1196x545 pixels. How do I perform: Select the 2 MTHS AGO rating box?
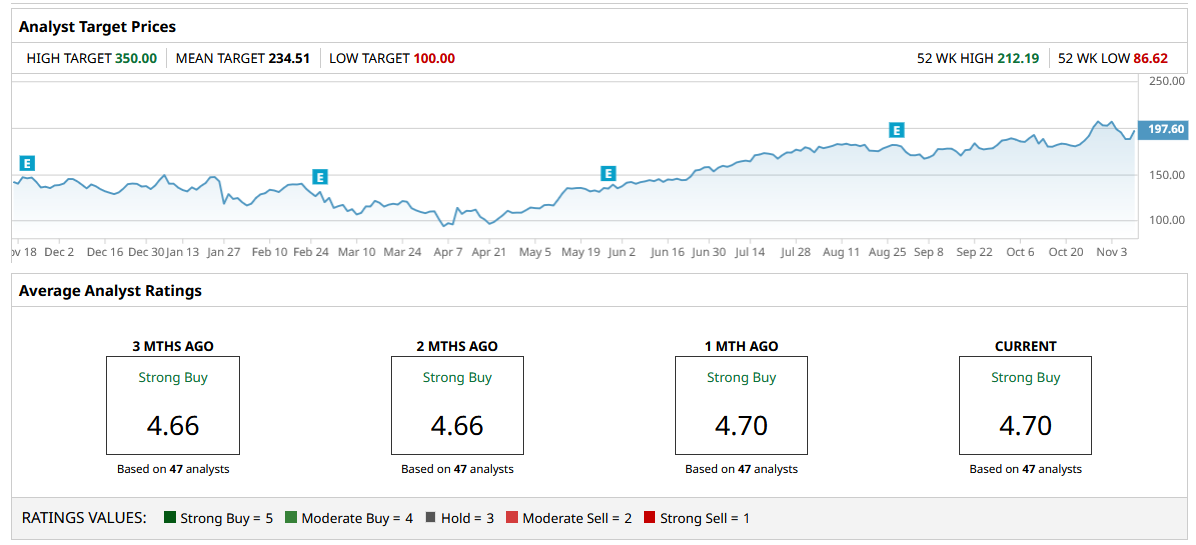pos(457,405)
